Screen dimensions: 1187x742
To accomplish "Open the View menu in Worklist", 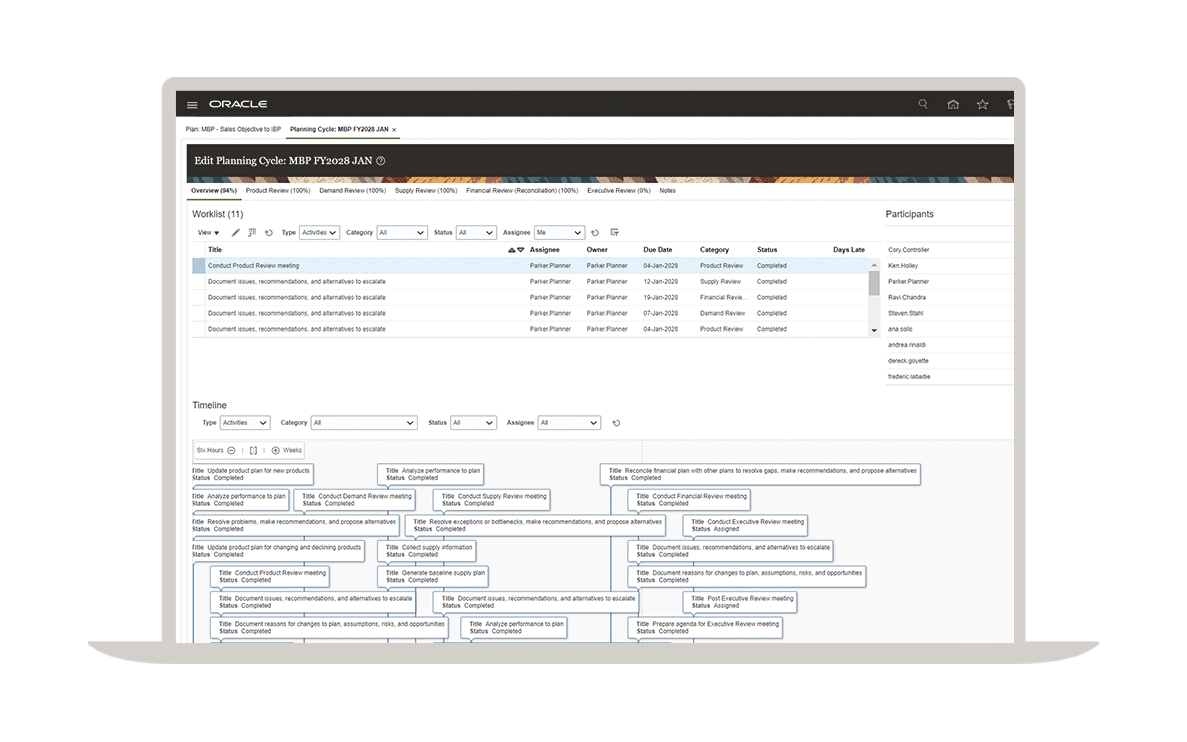I will tap(208, 232).
